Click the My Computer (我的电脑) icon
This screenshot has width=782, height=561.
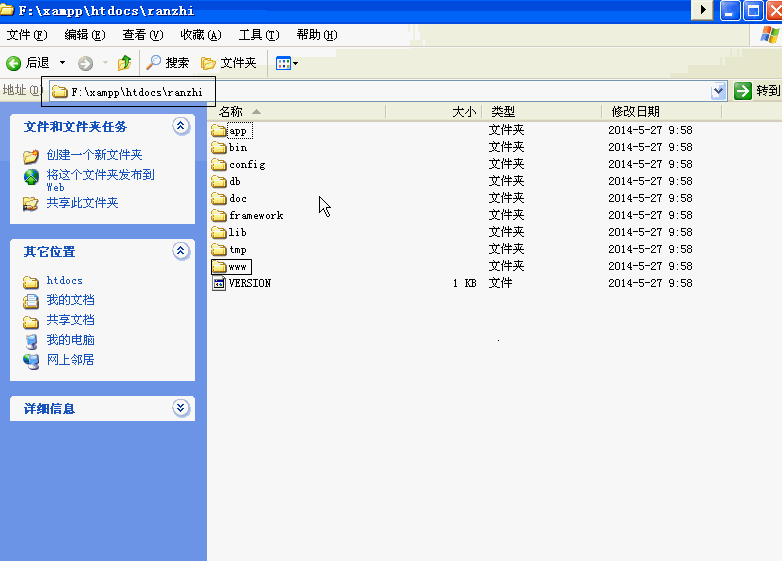click(x=31, y=341)
